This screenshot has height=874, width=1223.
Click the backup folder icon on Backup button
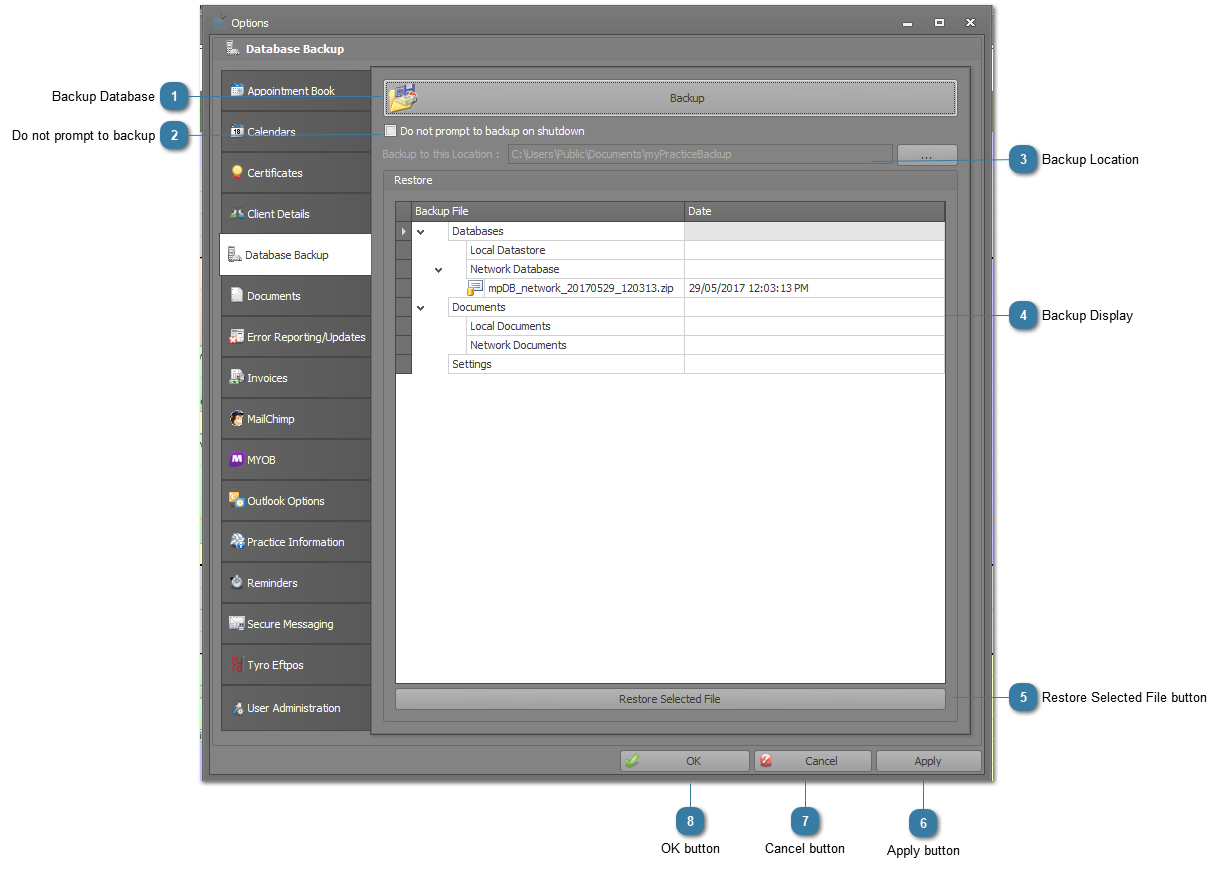[403, 98]
